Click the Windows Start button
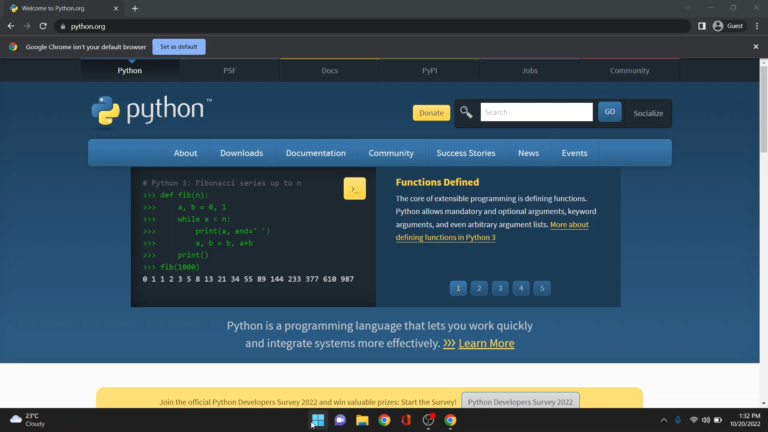The height and width of the screenshot is (432, 768). click(318, 420)
